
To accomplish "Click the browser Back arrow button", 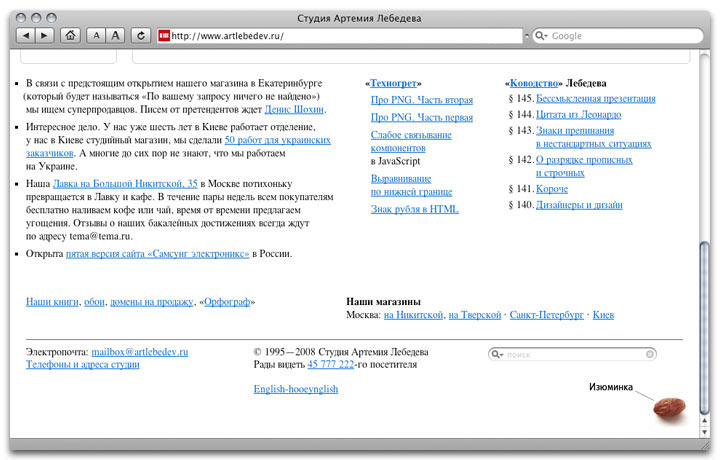I will click(26, 35).
